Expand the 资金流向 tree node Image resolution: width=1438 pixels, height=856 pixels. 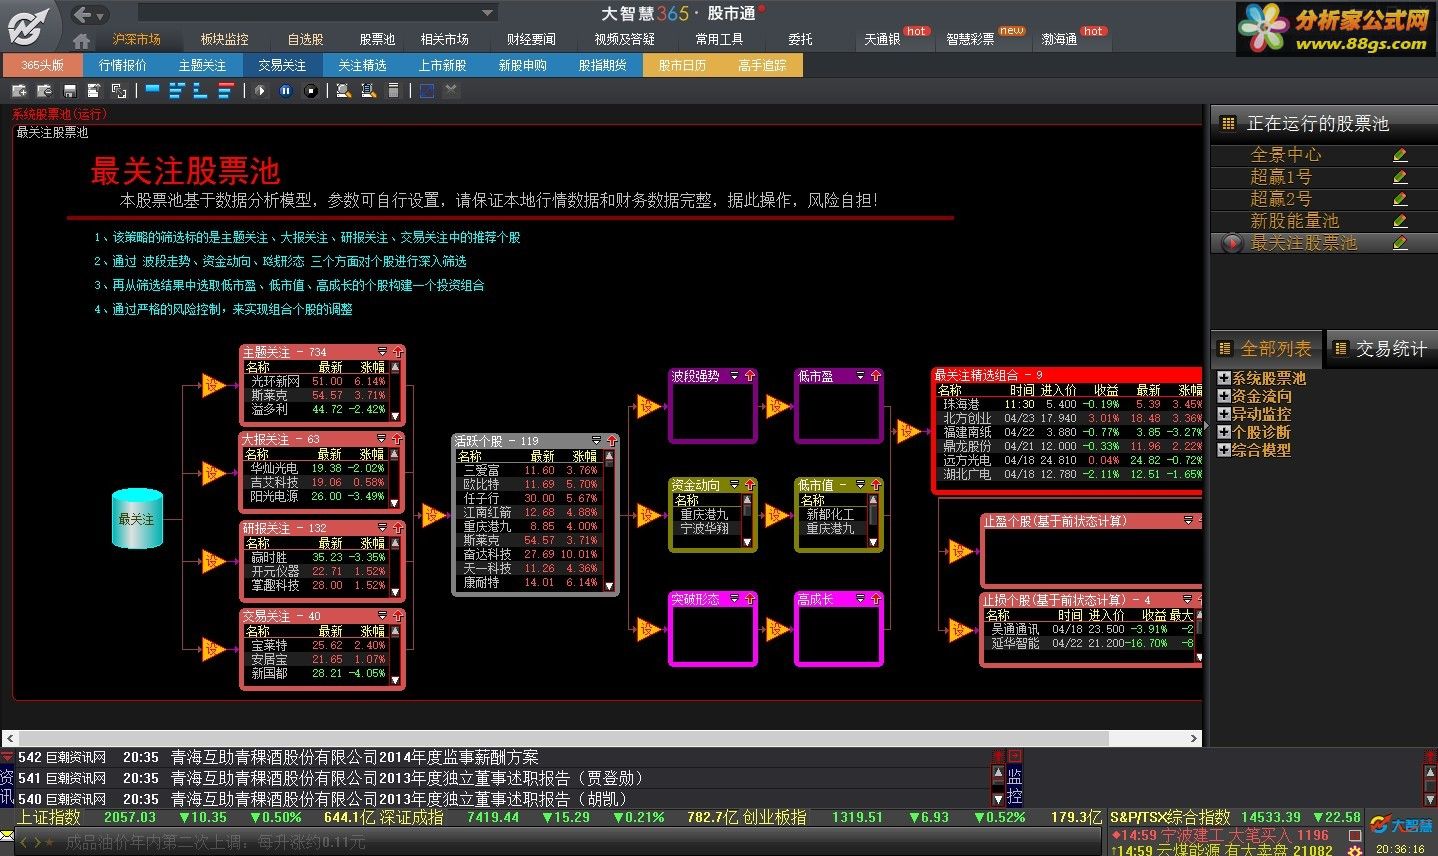(x=1224, y=396)
